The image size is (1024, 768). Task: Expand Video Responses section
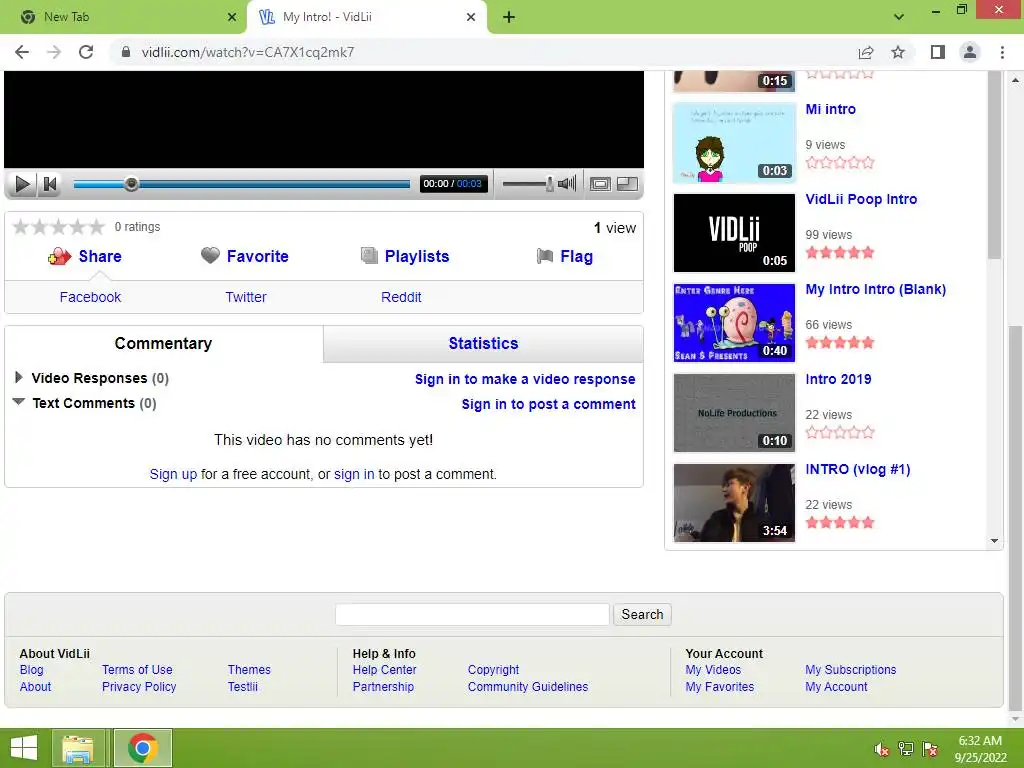pos(19,377)
